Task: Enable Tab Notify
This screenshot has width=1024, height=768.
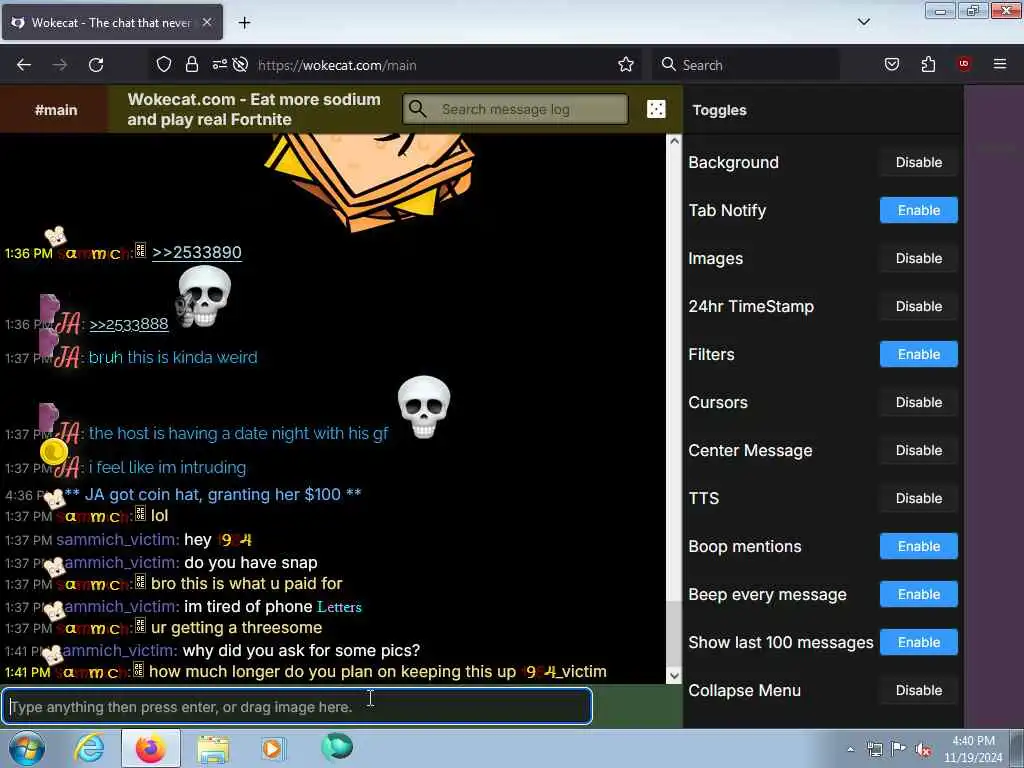Action: pyautogui.click(x=918, y=210)
